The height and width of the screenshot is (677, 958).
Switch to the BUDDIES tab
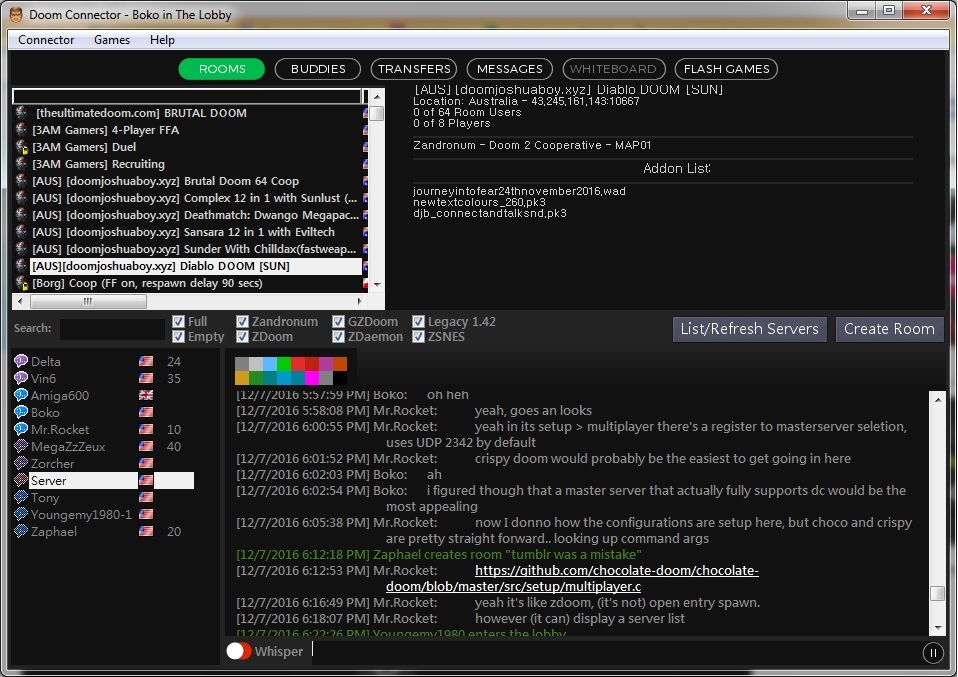(x=318, y=69)
